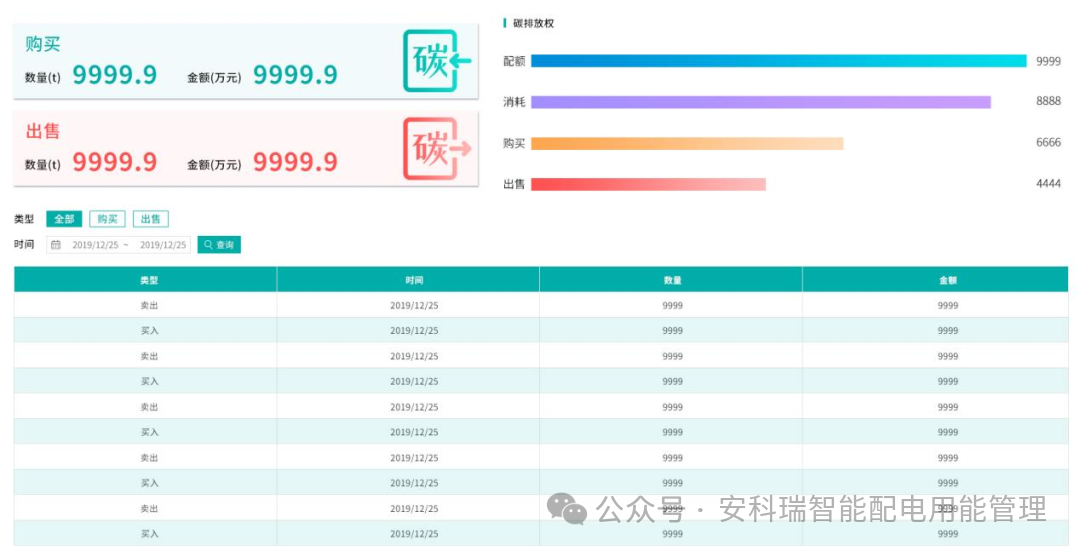This screenshot has width=1080, height=552.
Task: Click 数量(t) value 9999.9 in 出售 card
Action: pos(115,162)
